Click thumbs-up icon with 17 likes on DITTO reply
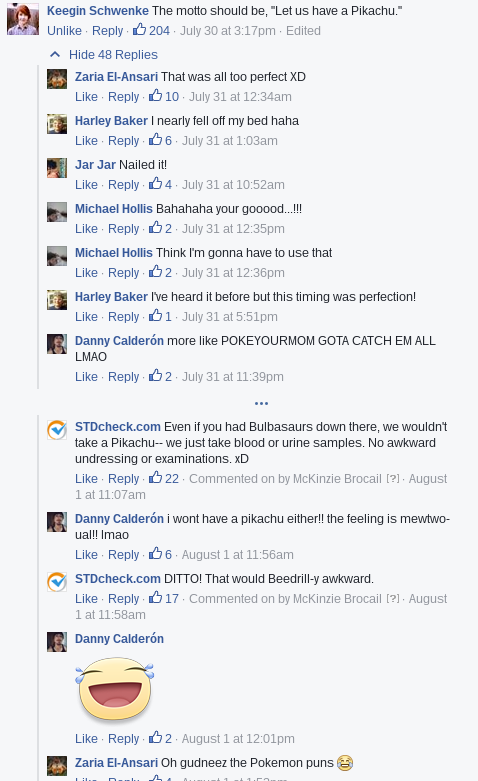 [x=156, y=598]
